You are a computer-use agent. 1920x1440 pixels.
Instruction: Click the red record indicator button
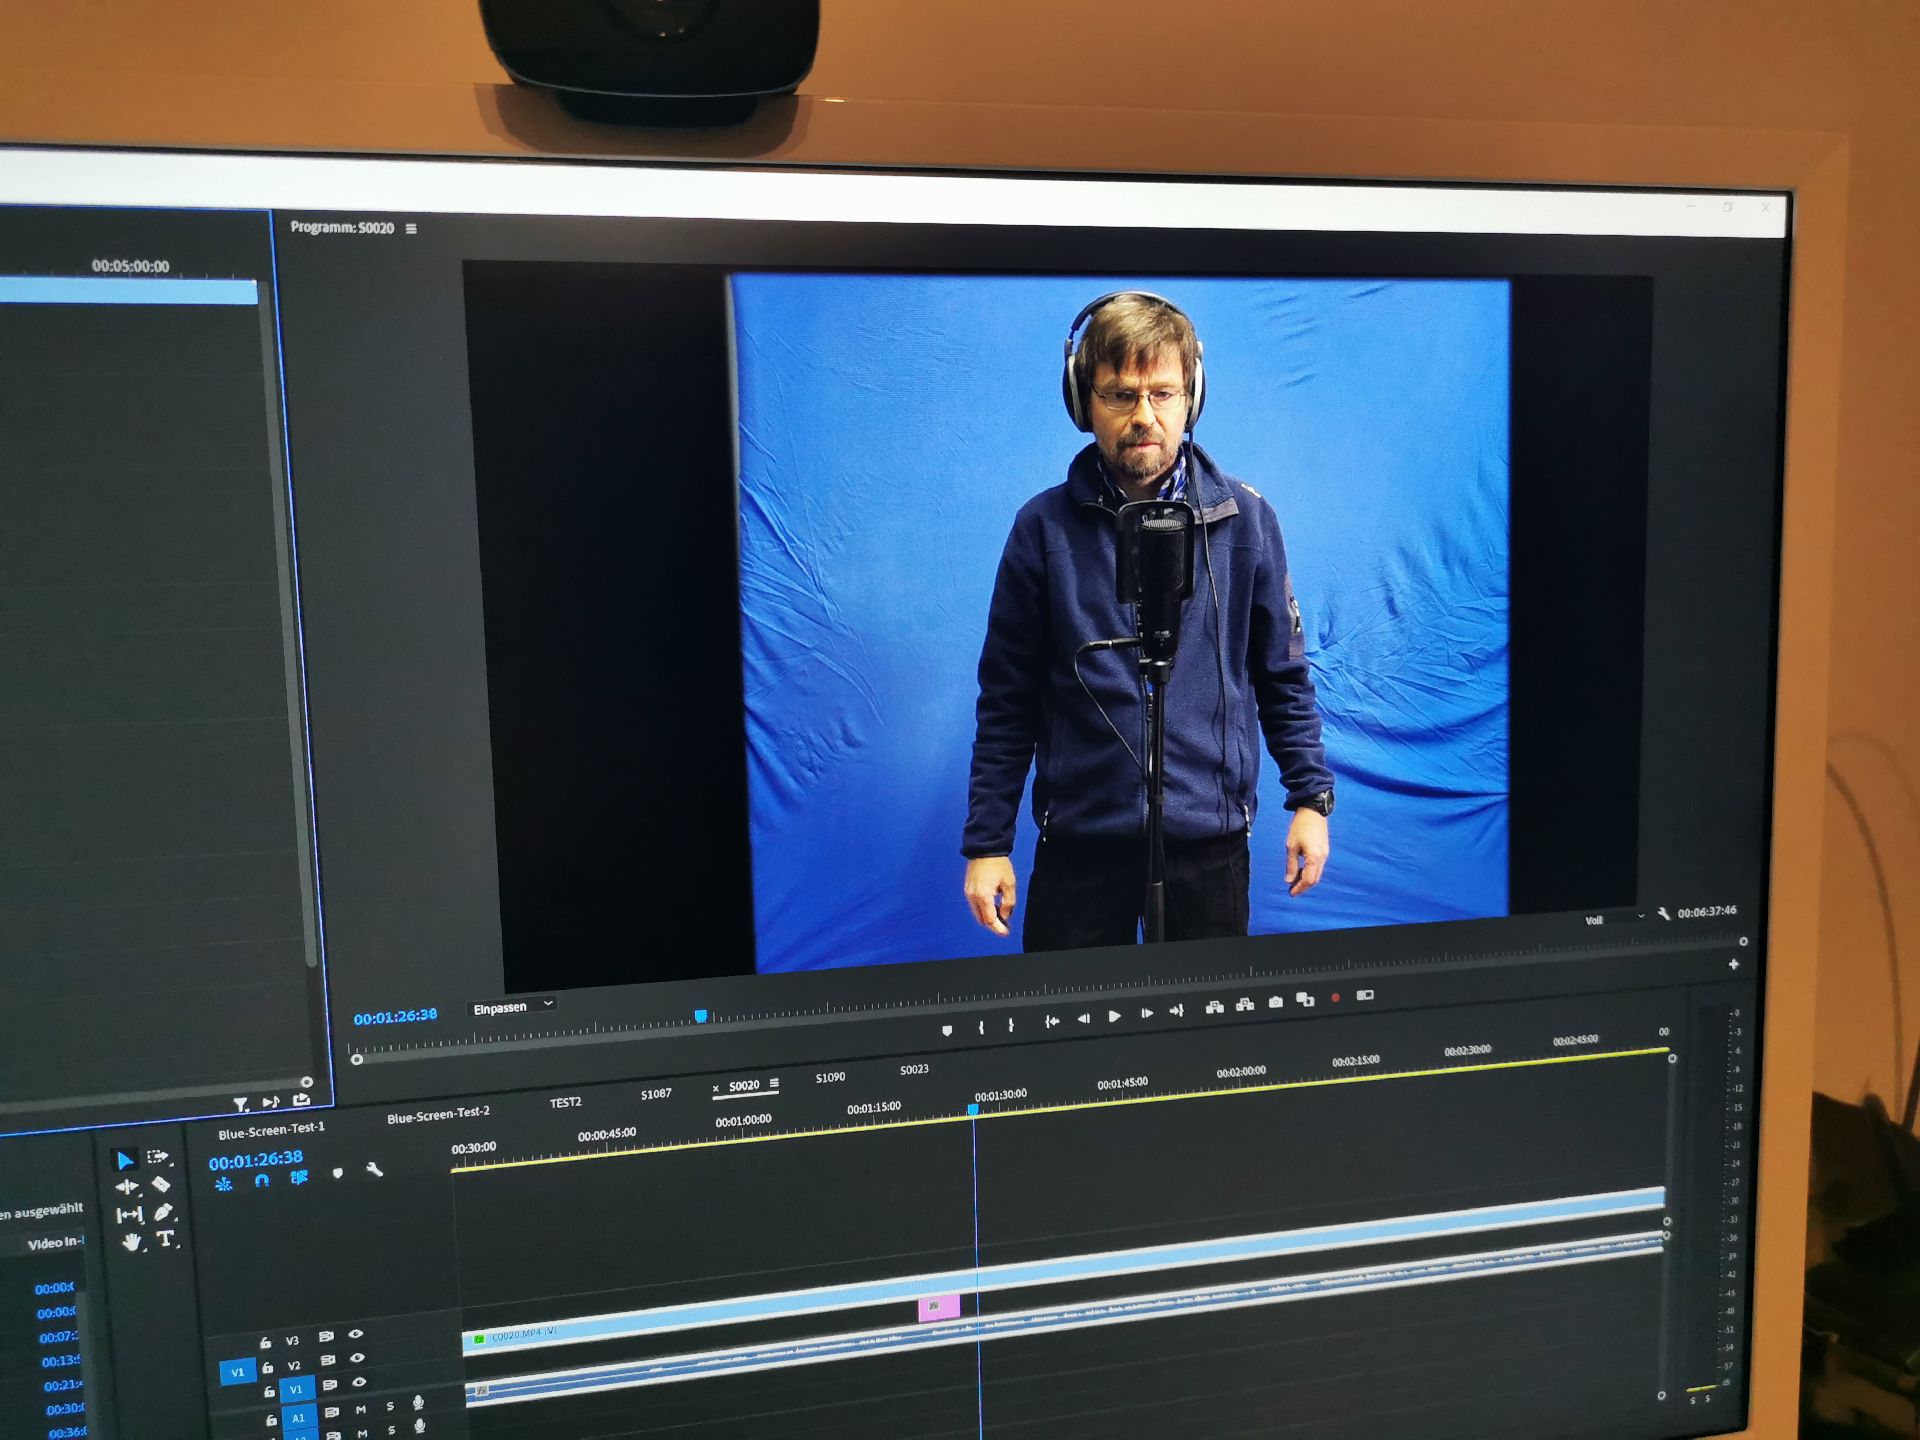click(1335, 998)
